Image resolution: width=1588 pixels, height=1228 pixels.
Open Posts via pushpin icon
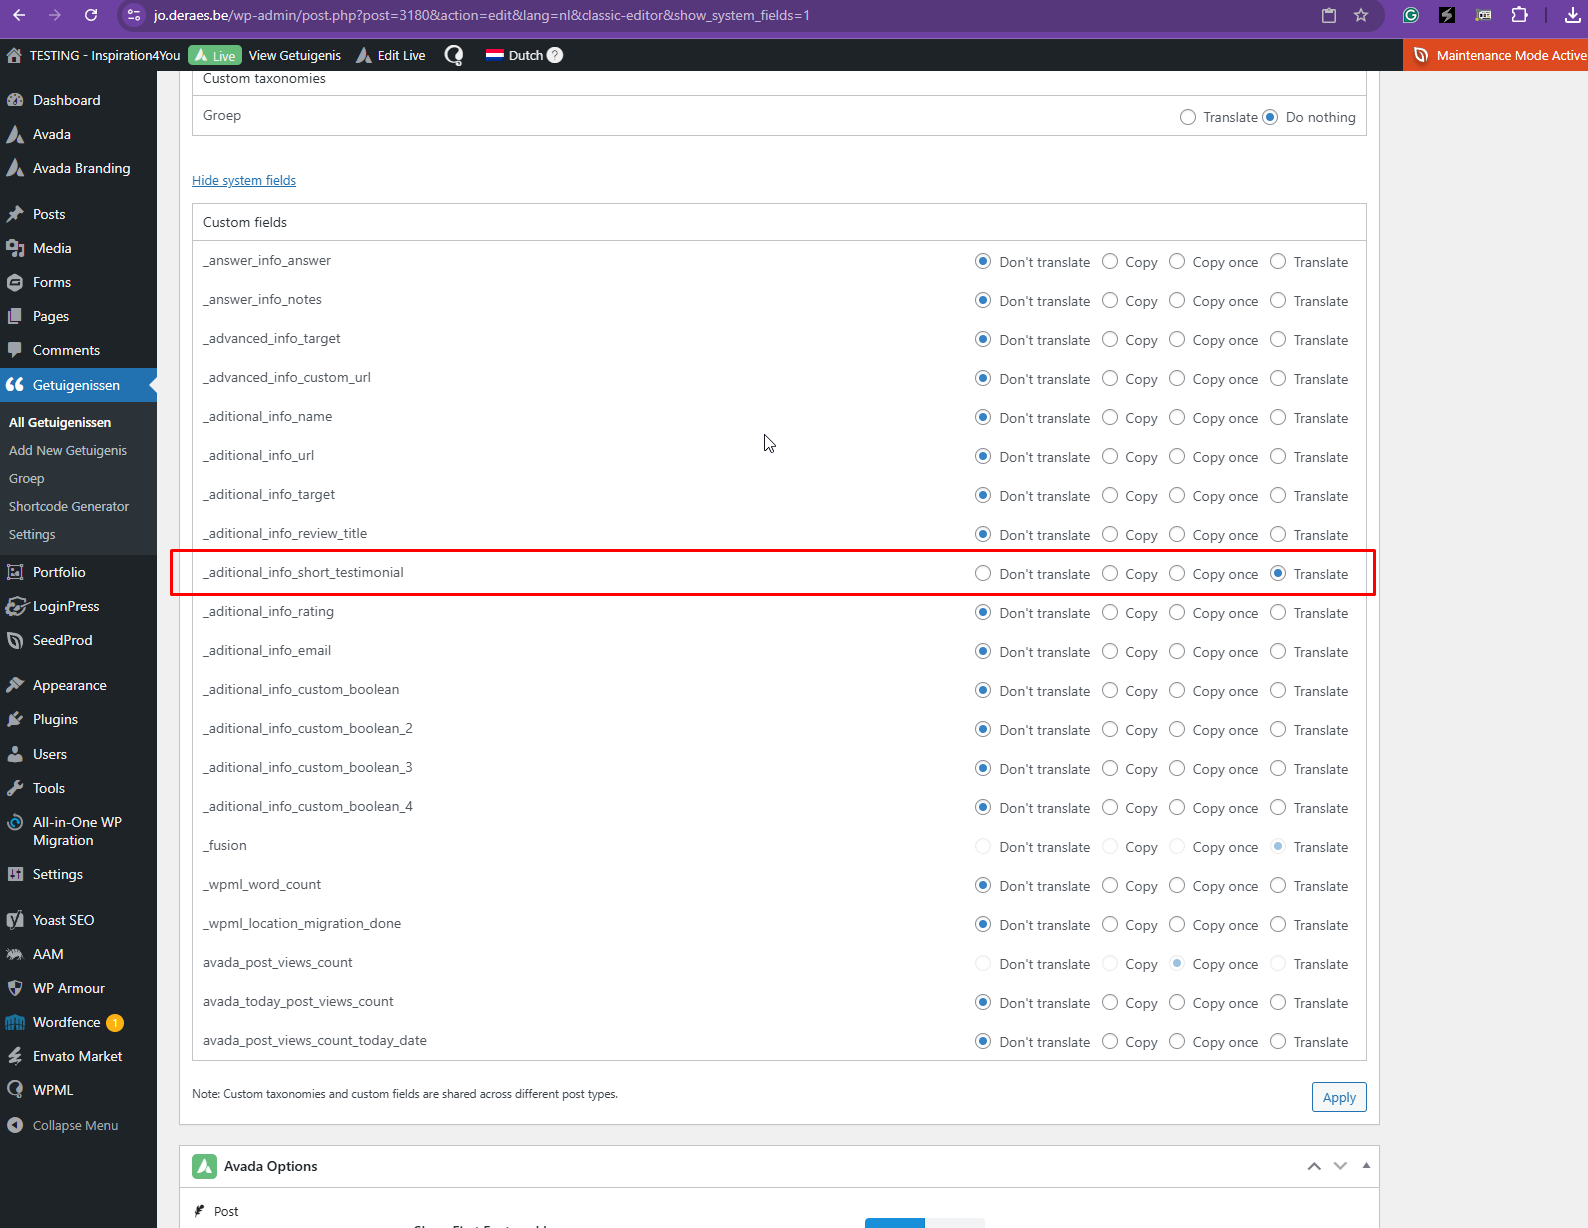pos(15,214)
